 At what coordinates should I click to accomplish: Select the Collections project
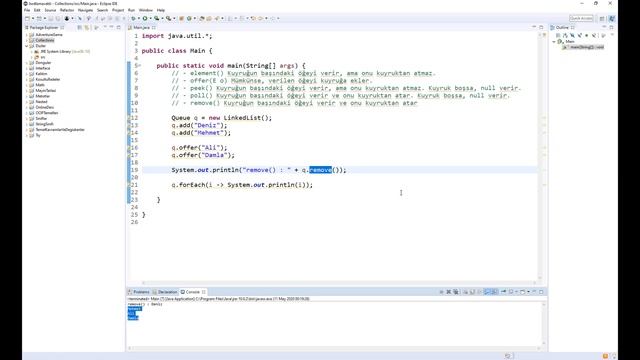coord(44,40)
